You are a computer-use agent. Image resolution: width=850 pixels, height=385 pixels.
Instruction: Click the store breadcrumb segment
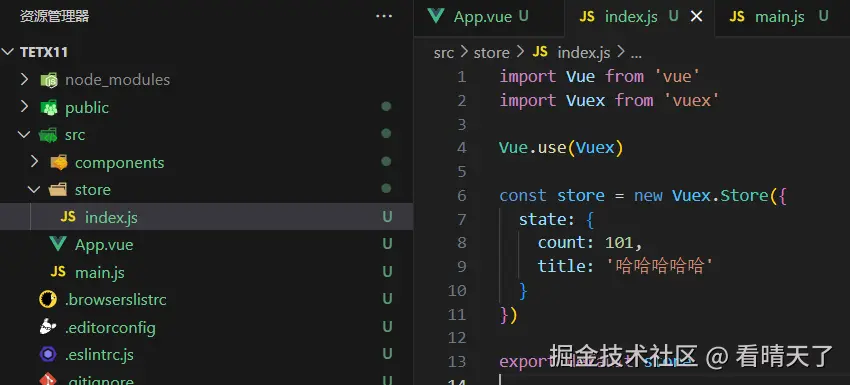[492, 53]
